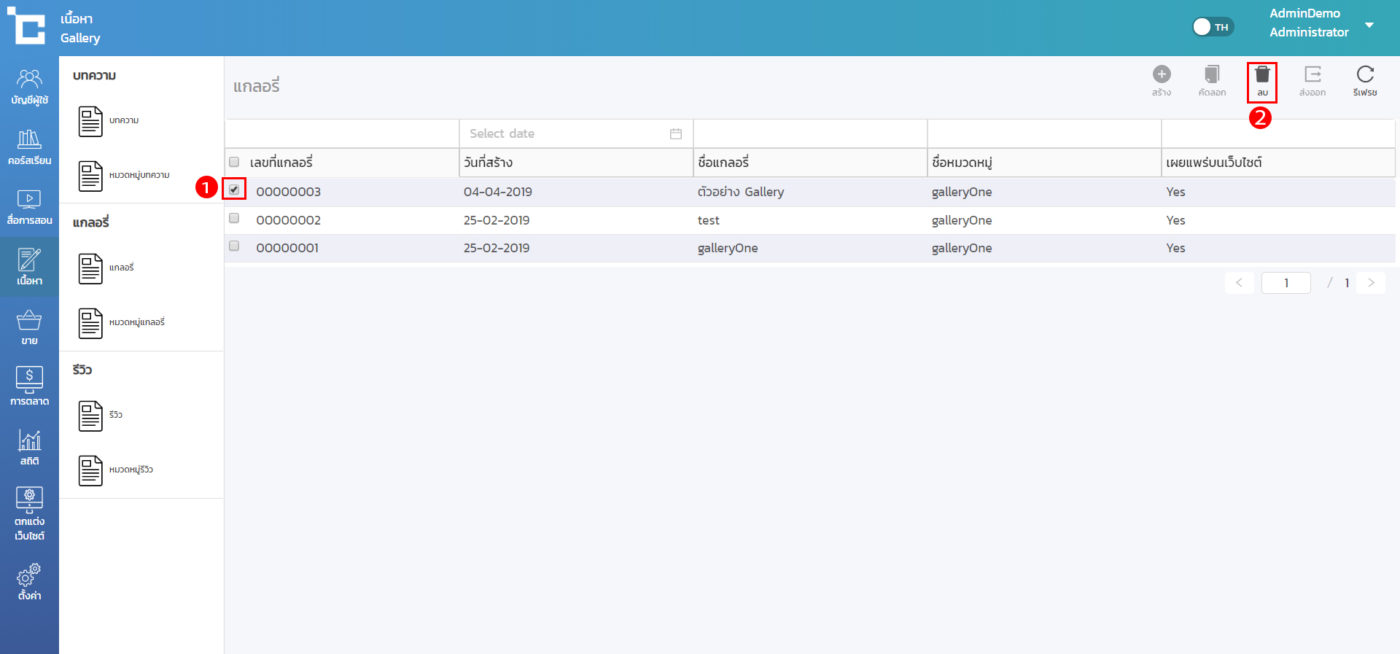Click the Create (สร้าง) plus icon
Viewport: 1400px width, 654px height.
click(x=1161, y=76)
